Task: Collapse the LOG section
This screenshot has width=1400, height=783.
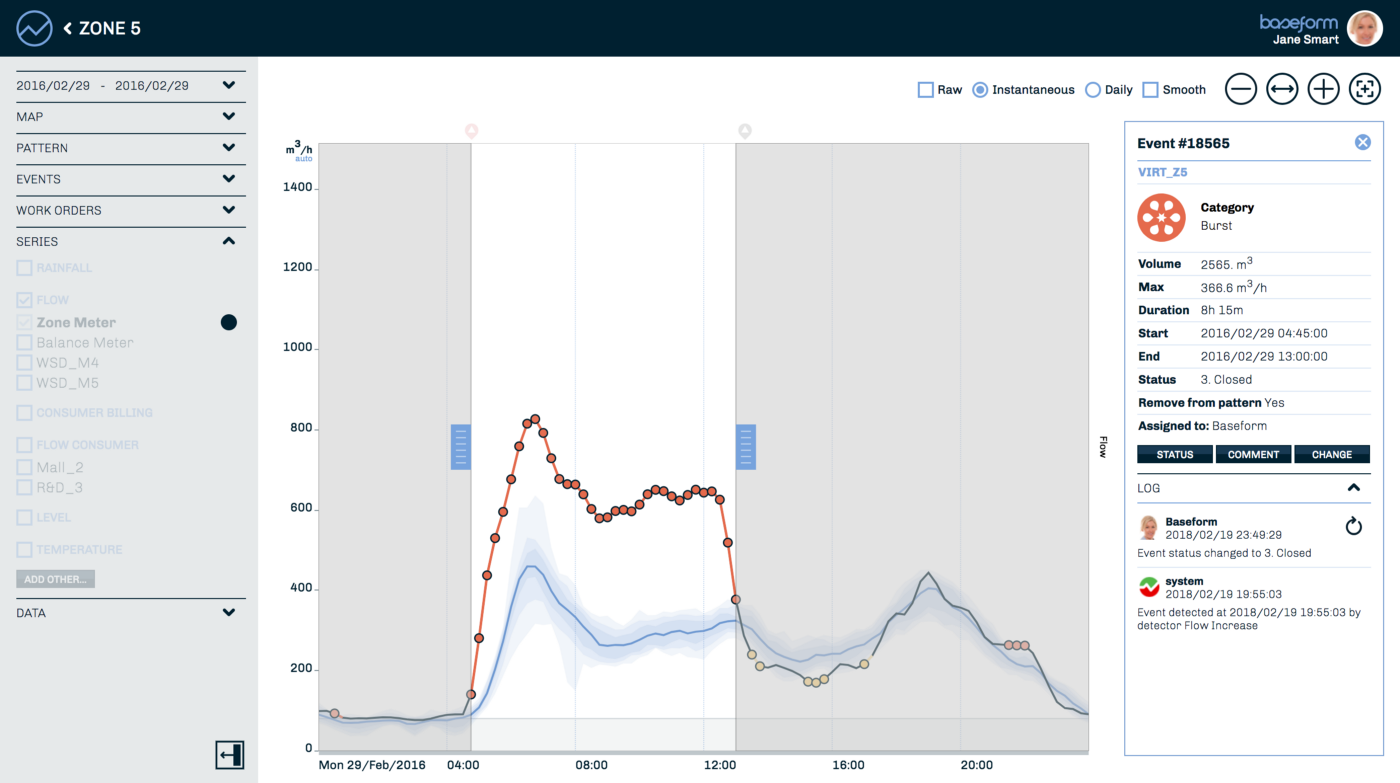Action: [1354, 488]
